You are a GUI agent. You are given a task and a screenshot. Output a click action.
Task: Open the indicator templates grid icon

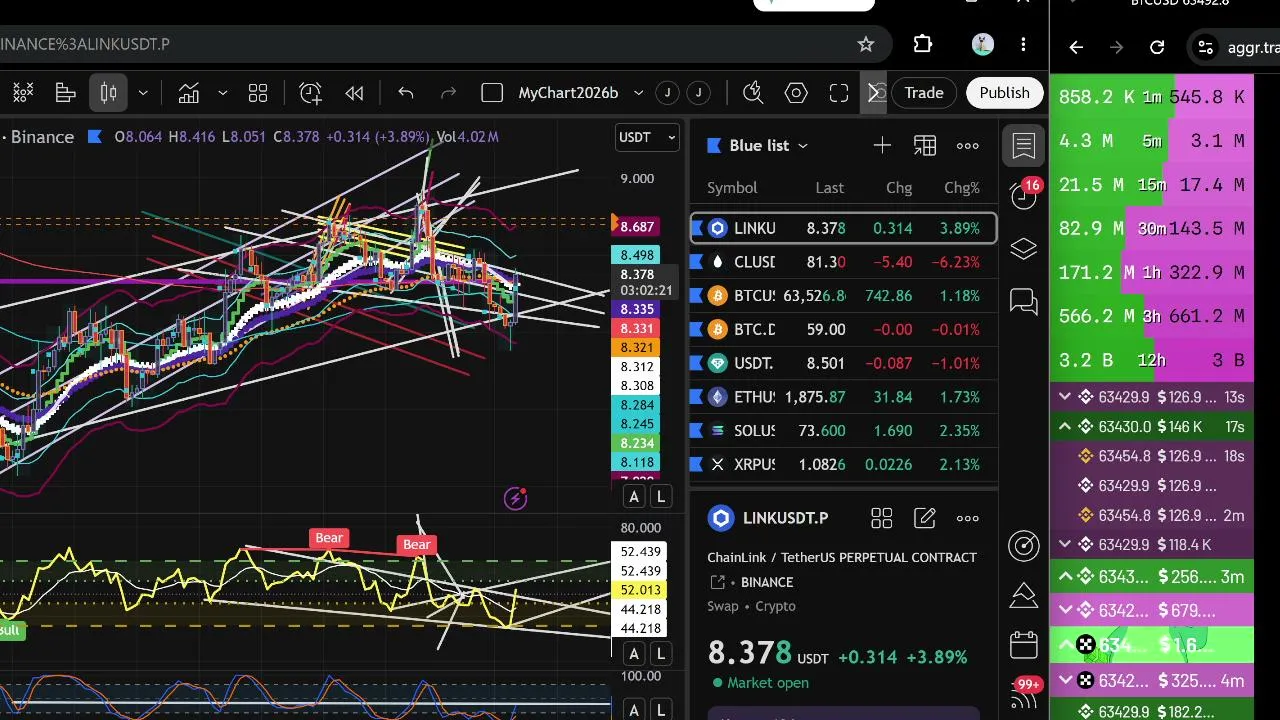tap(258, 93)
